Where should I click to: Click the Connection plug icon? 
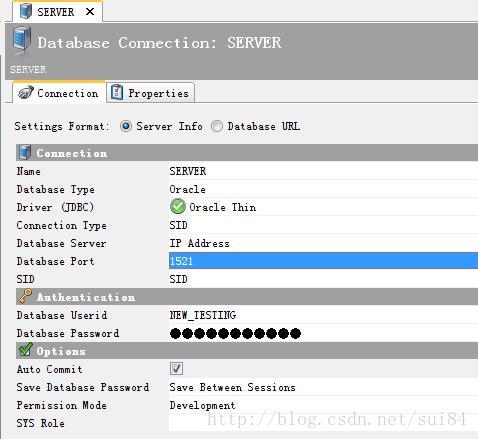(26, 92)
